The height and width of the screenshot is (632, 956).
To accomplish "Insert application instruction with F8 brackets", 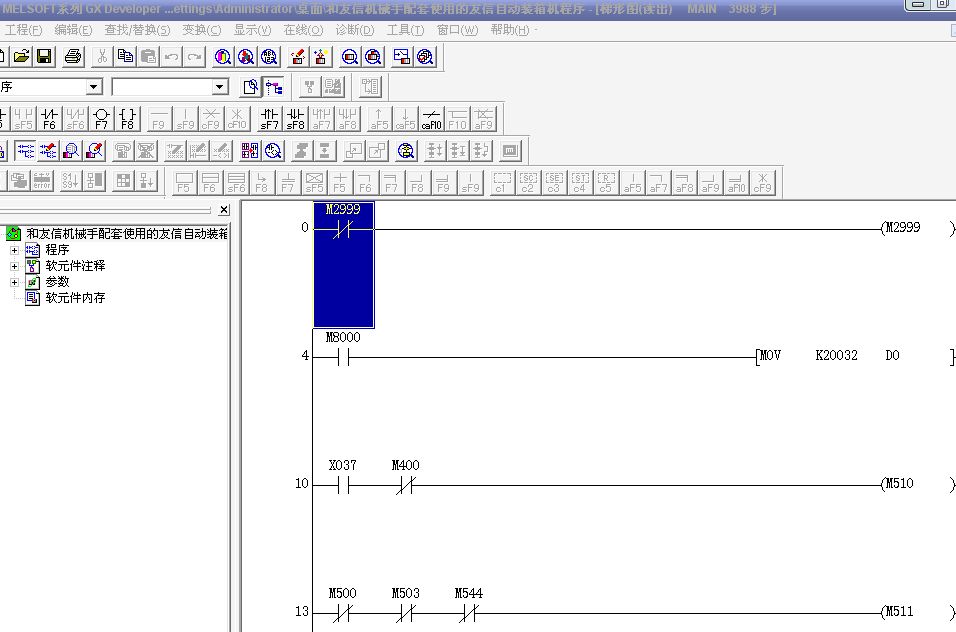I will [127, 120].
